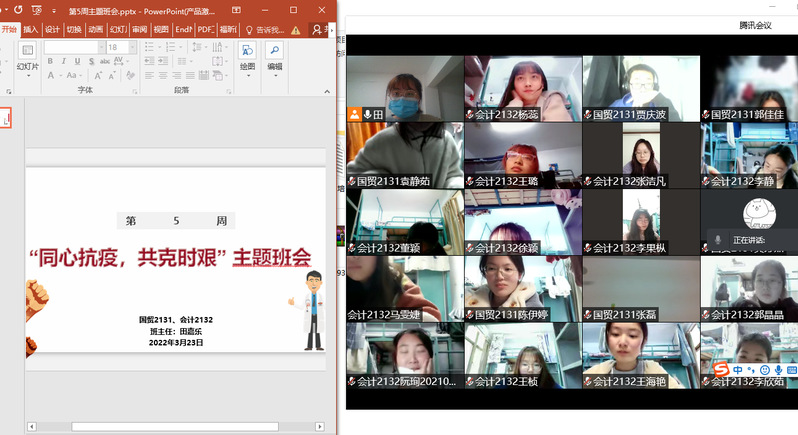Click the Editing (编辑) search icon
This screenshot has height=435, width=798.
click(x=274, y=51)
